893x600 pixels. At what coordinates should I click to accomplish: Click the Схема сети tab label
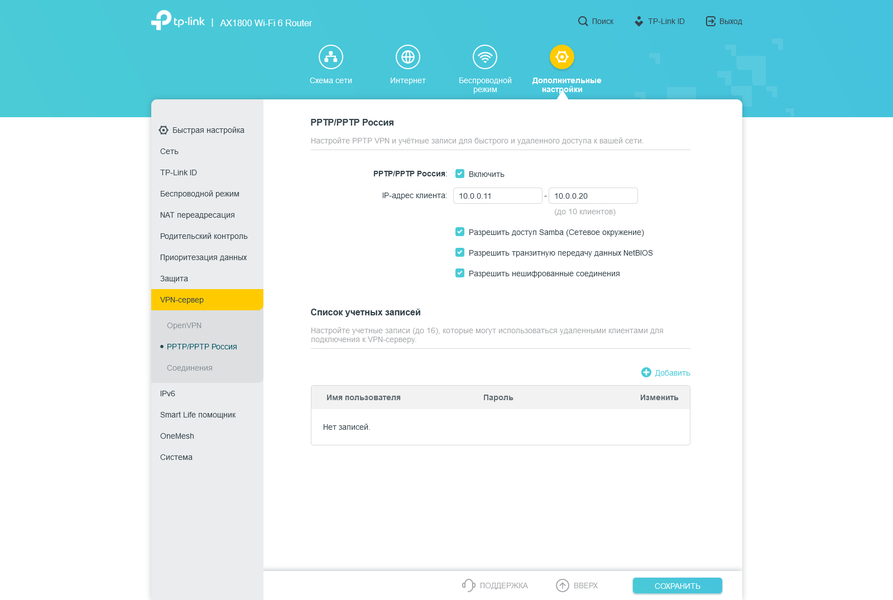331,80
